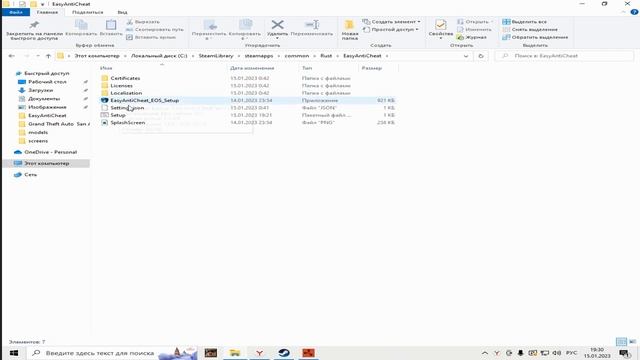Copy path of selected file
The width and height of the screenshot is (640, 360).
[x=155, y=29]
